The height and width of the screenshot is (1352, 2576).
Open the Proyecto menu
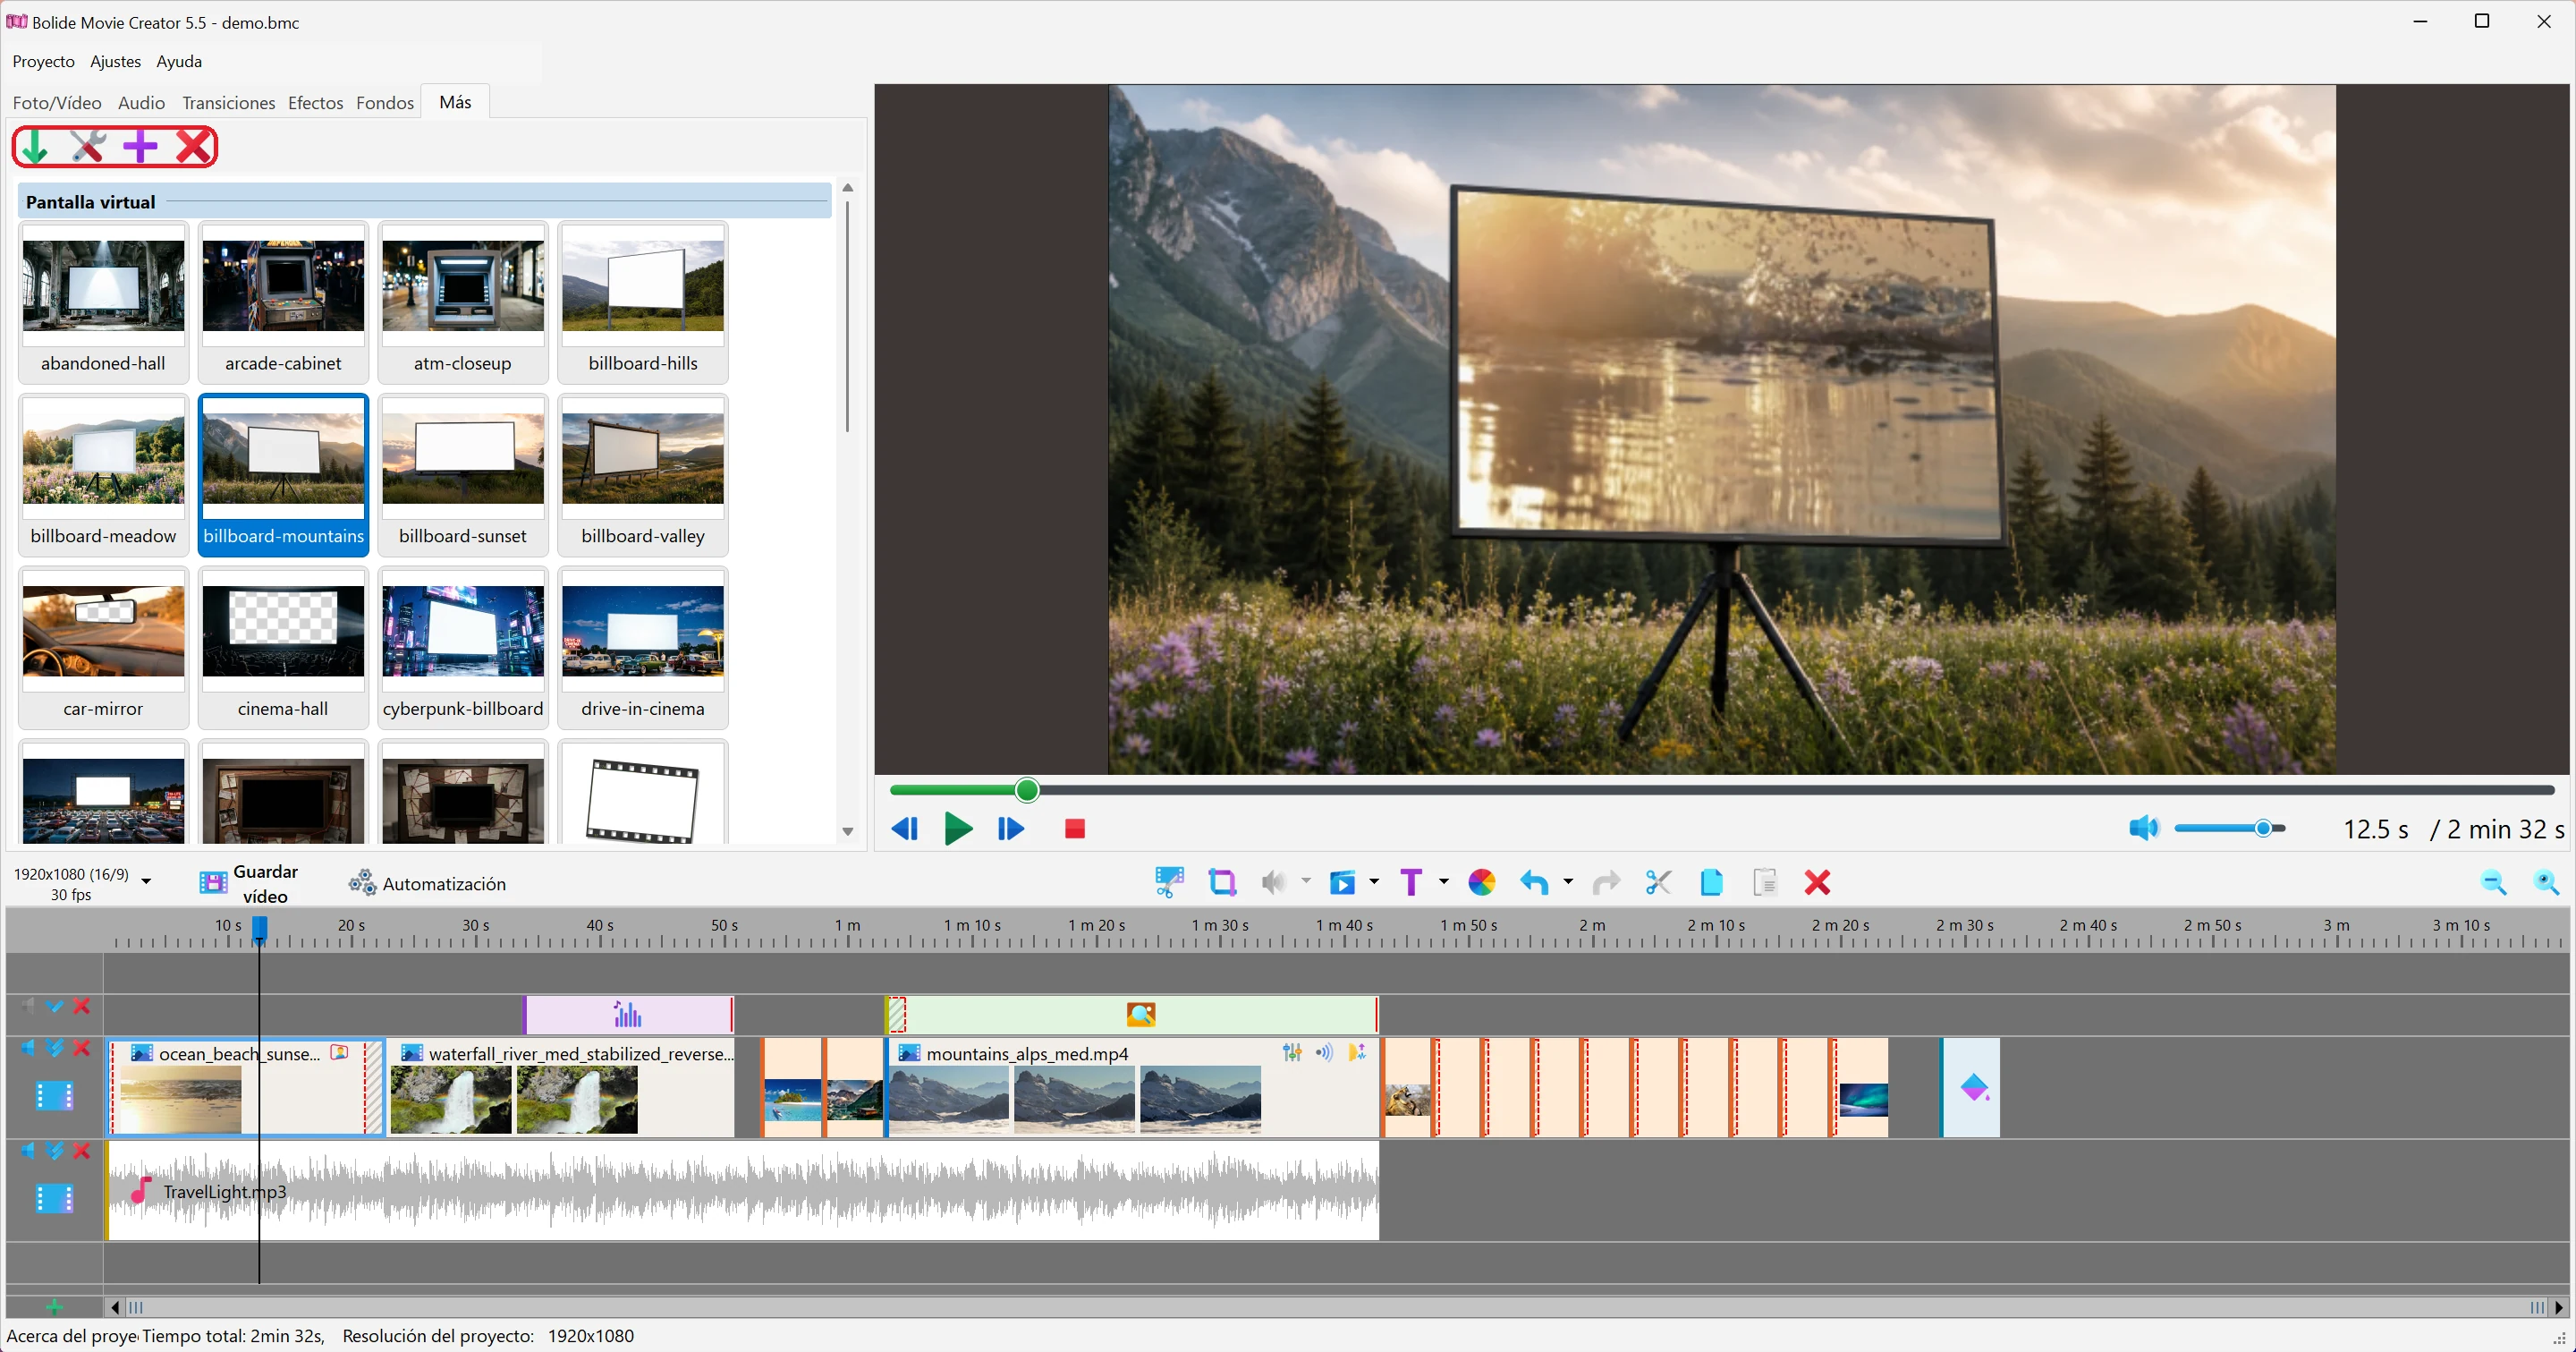click(x=43, y=61)
